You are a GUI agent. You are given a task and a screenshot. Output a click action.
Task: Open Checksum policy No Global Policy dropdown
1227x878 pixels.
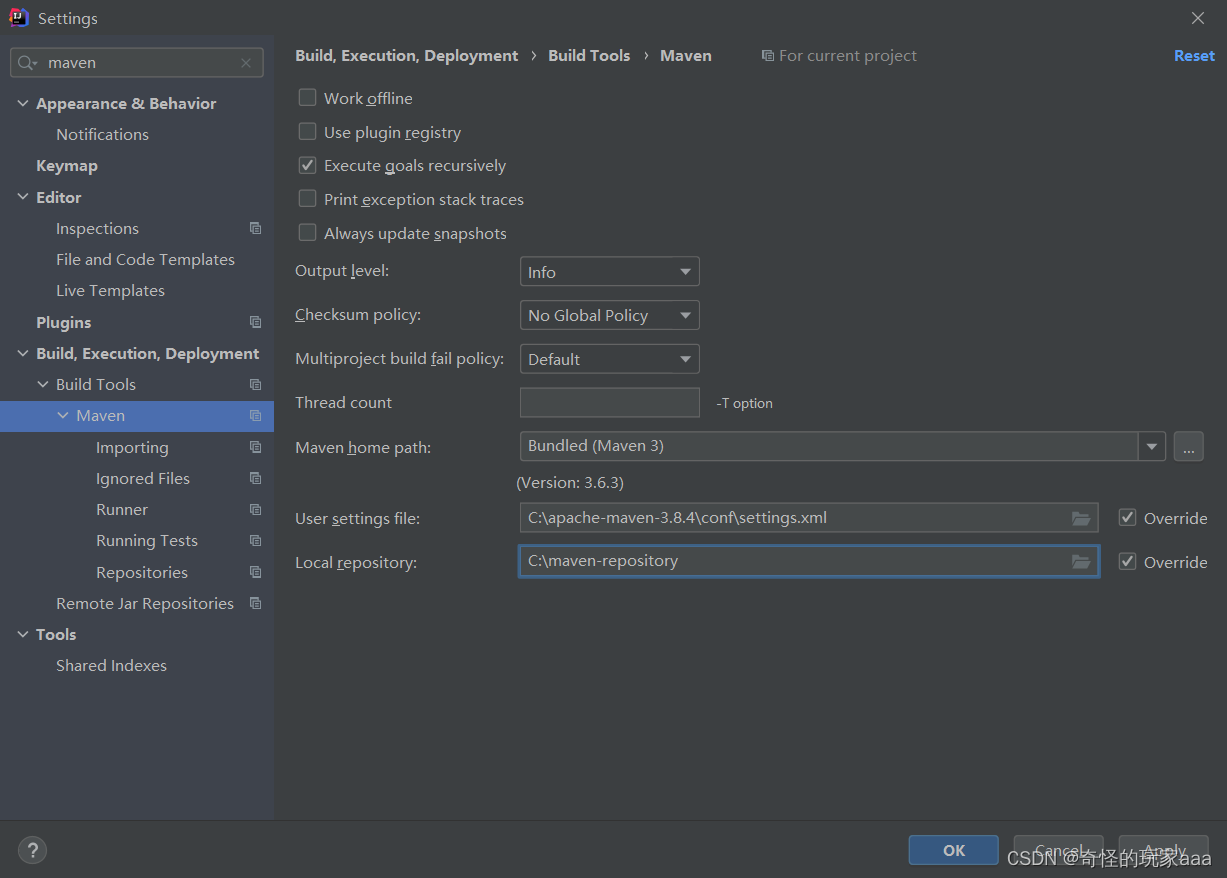pyautogui.click(x=609, y=315)
